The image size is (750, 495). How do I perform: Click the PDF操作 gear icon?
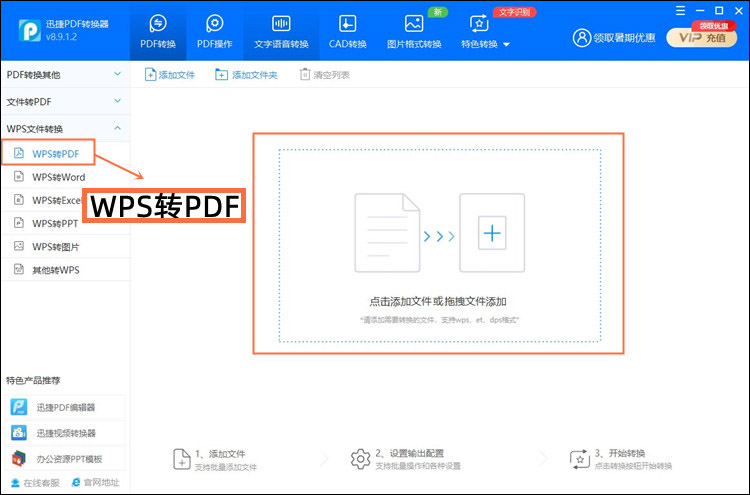pyautogui.click(x=215, y=23)
